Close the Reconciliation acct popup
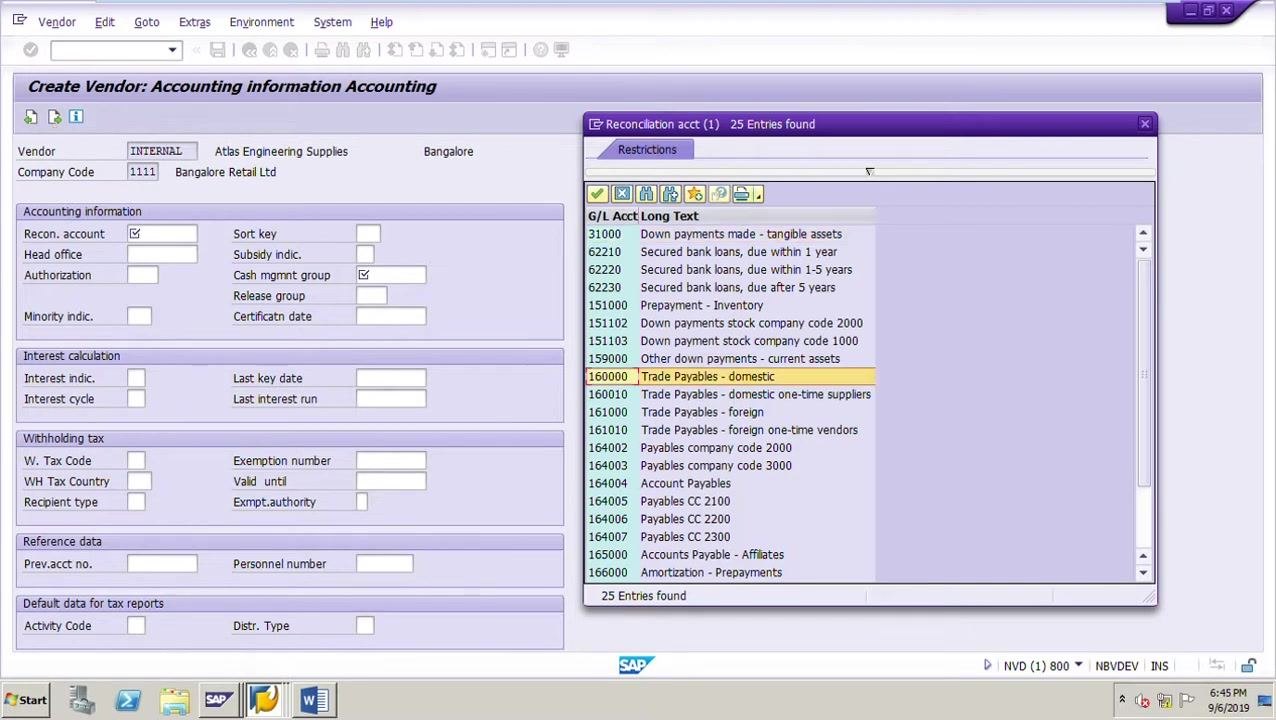The height and width of the screenshot is (720, 1276). [x=1144, y=124]
